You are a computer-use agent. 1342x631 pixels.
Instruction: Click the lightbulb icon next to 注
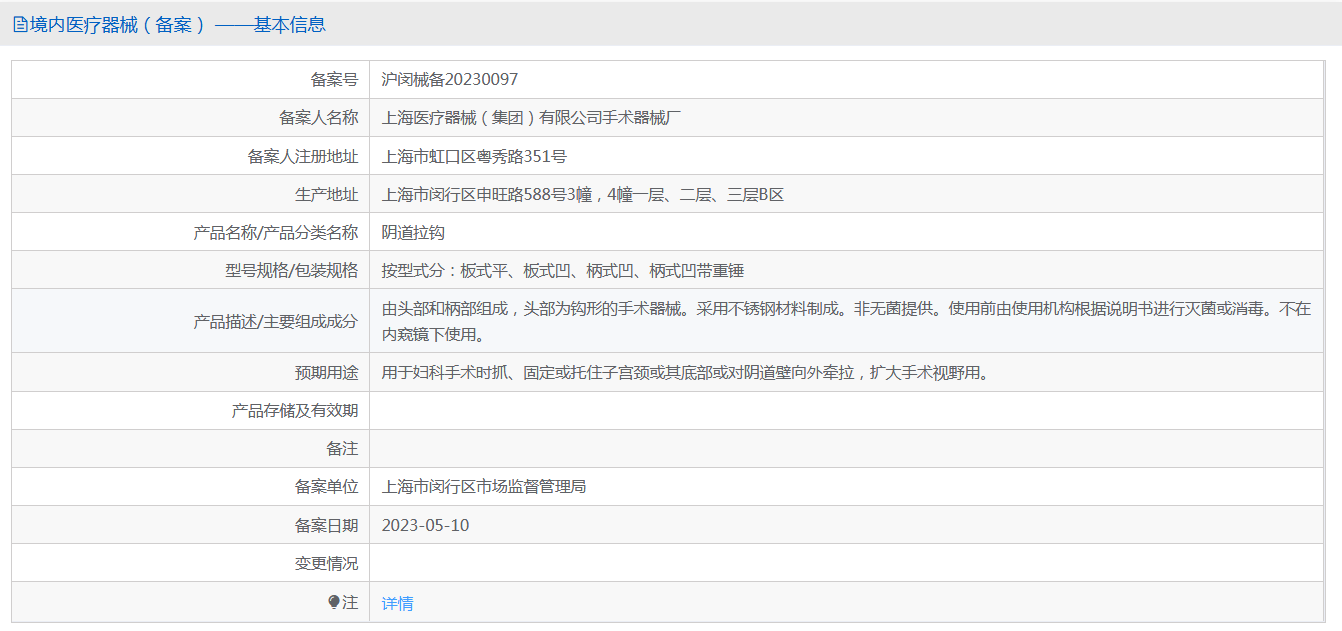[x=334, y=602]
